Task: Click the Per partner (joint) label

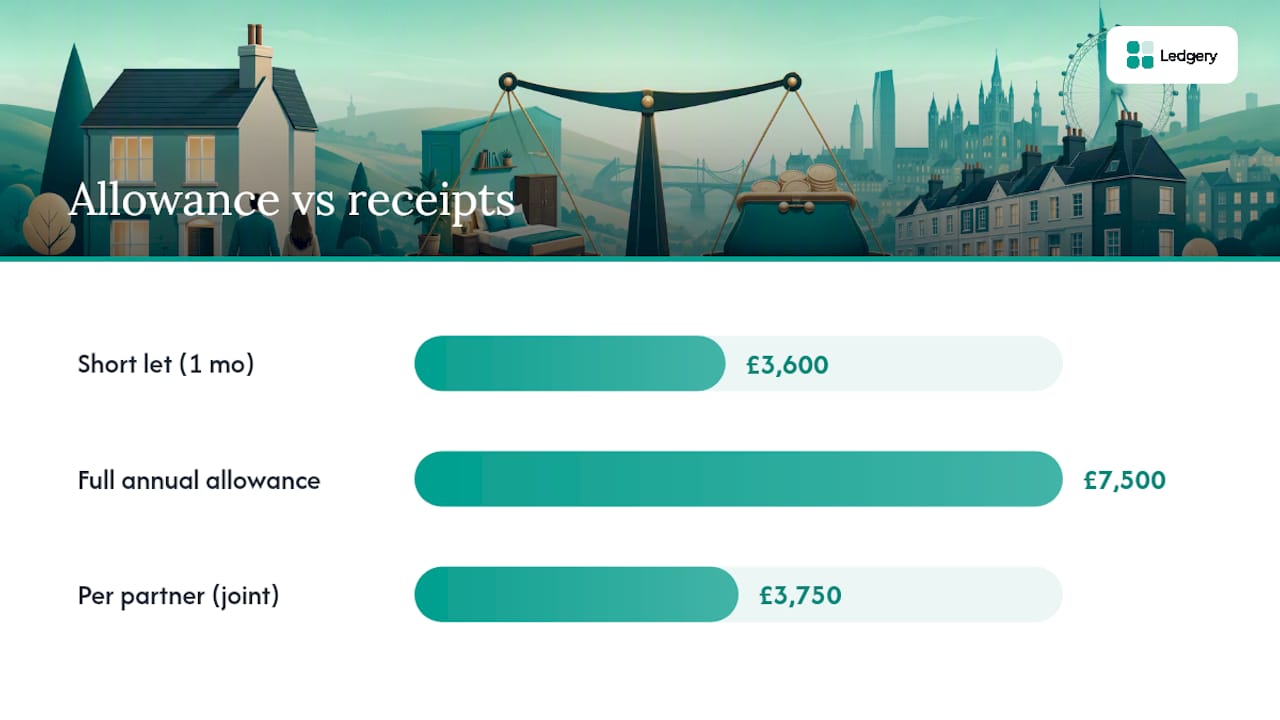Action: click(x=179, y=596)
